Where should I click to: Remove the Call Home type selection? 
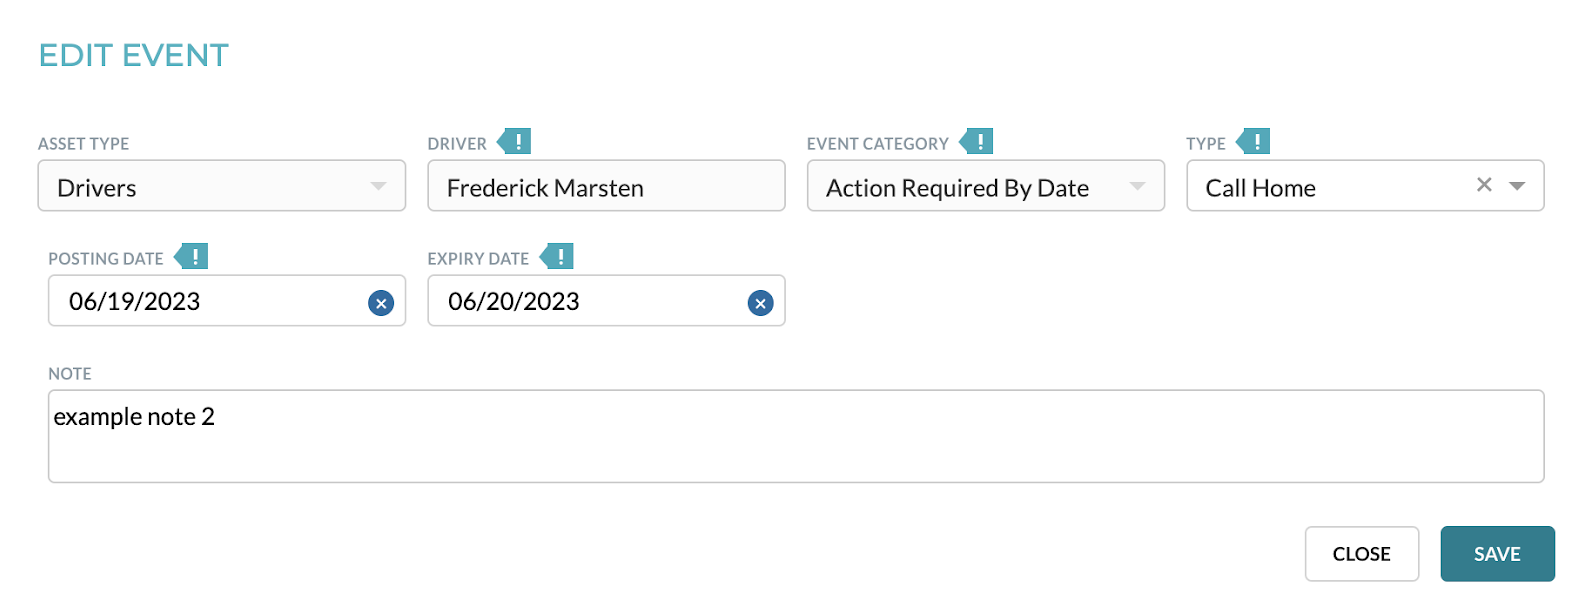1484,185
